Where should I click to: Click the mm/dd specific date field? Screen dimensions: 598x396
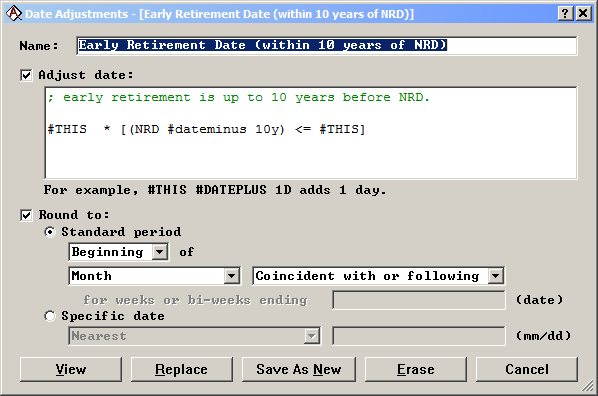[419, 336]
